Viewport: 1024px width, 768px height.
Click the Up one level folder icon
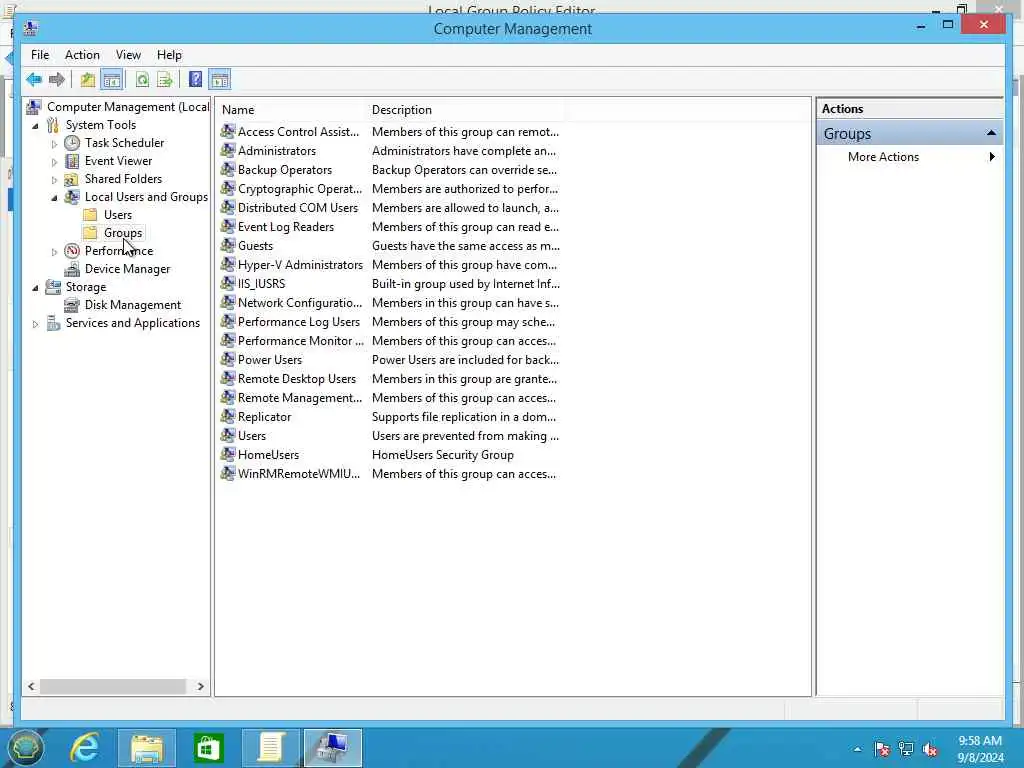pyautogui.click(x=88, y=80)
